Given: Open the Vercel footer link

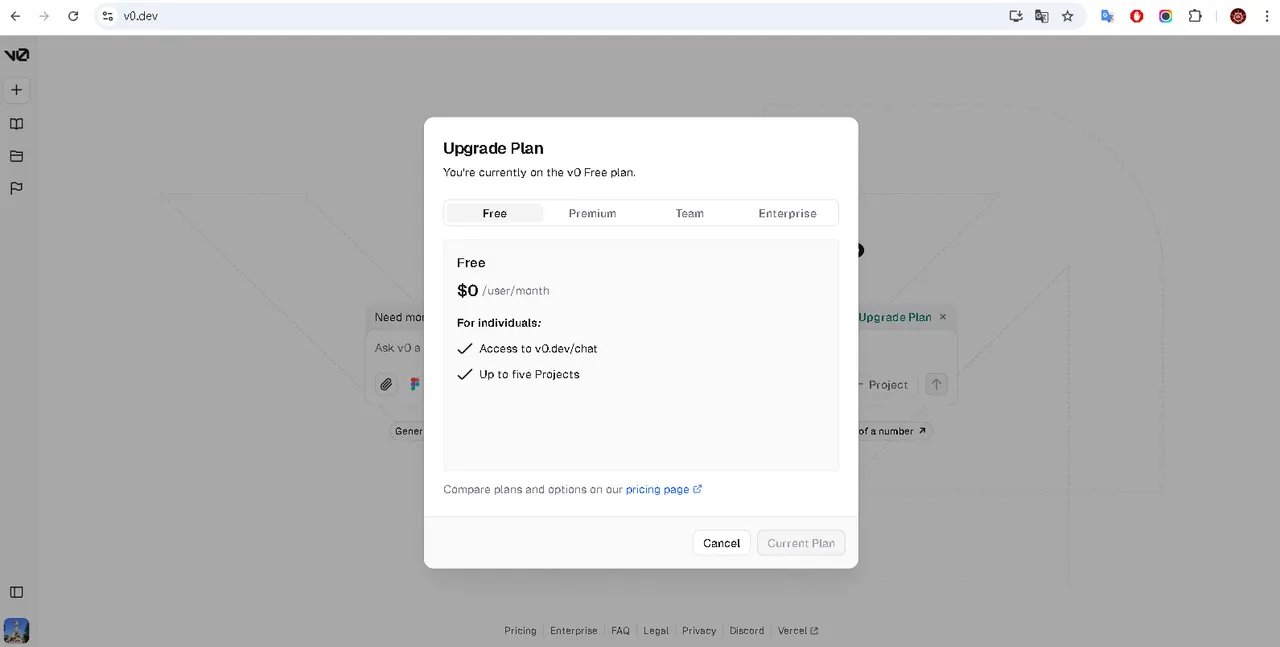Looking at the screenshot, I should [798, 630].
